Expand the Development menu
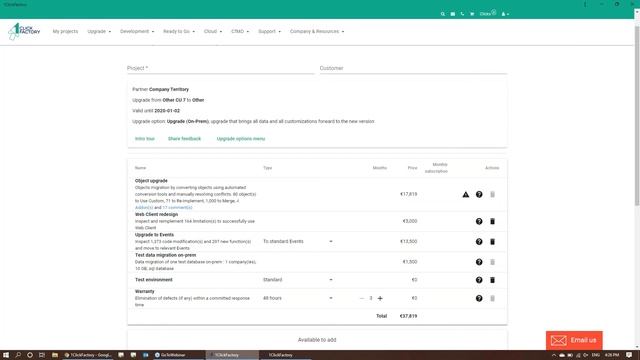This screenshot has height=360, width=640. tap(137, 31)
